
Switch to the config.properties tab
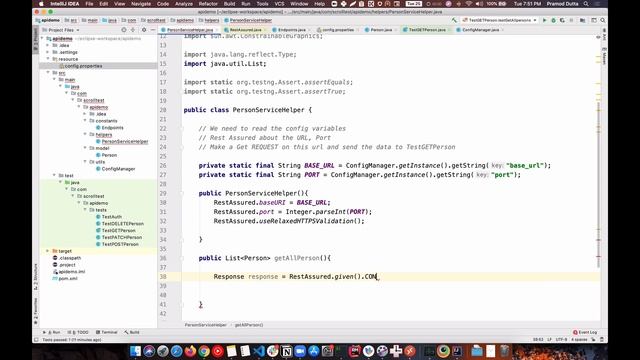coord(338,30)
